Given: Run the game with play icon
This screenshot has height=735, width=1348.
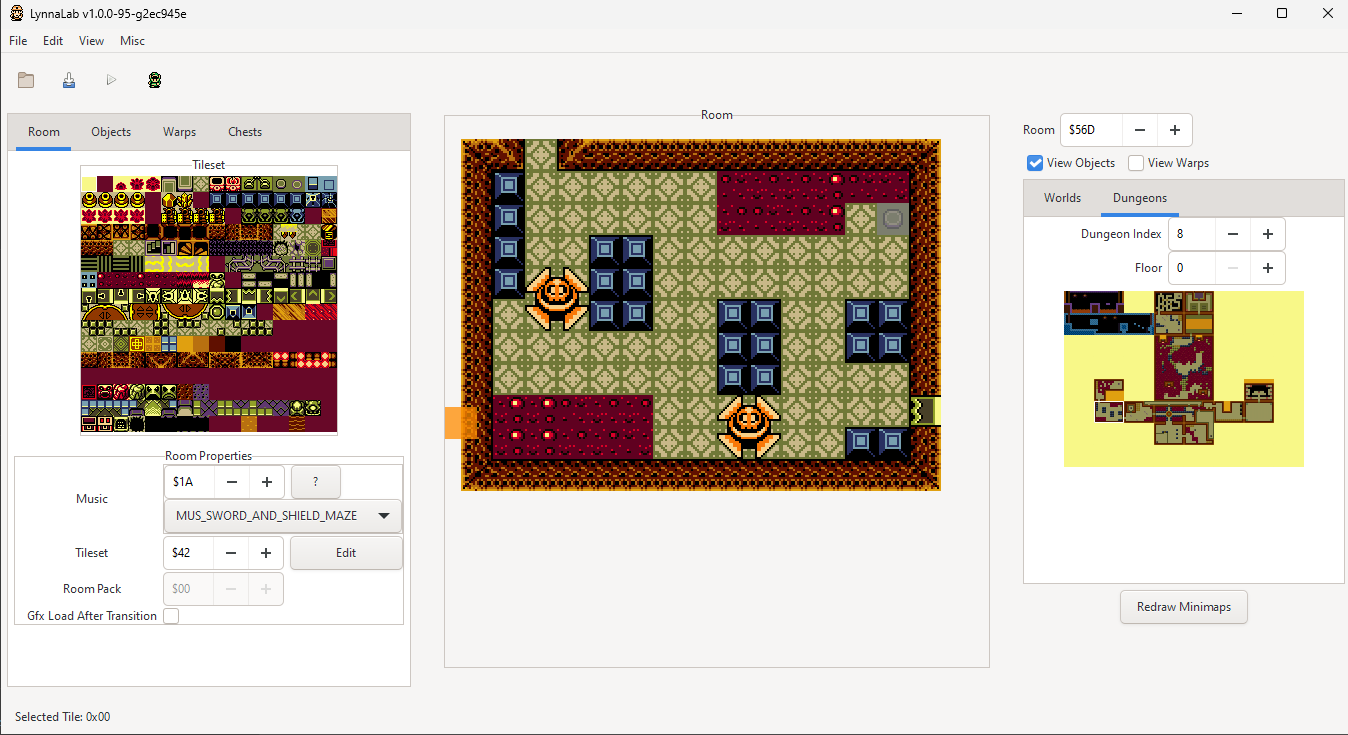Looking at the screenshot, I should tap(112, 80).
